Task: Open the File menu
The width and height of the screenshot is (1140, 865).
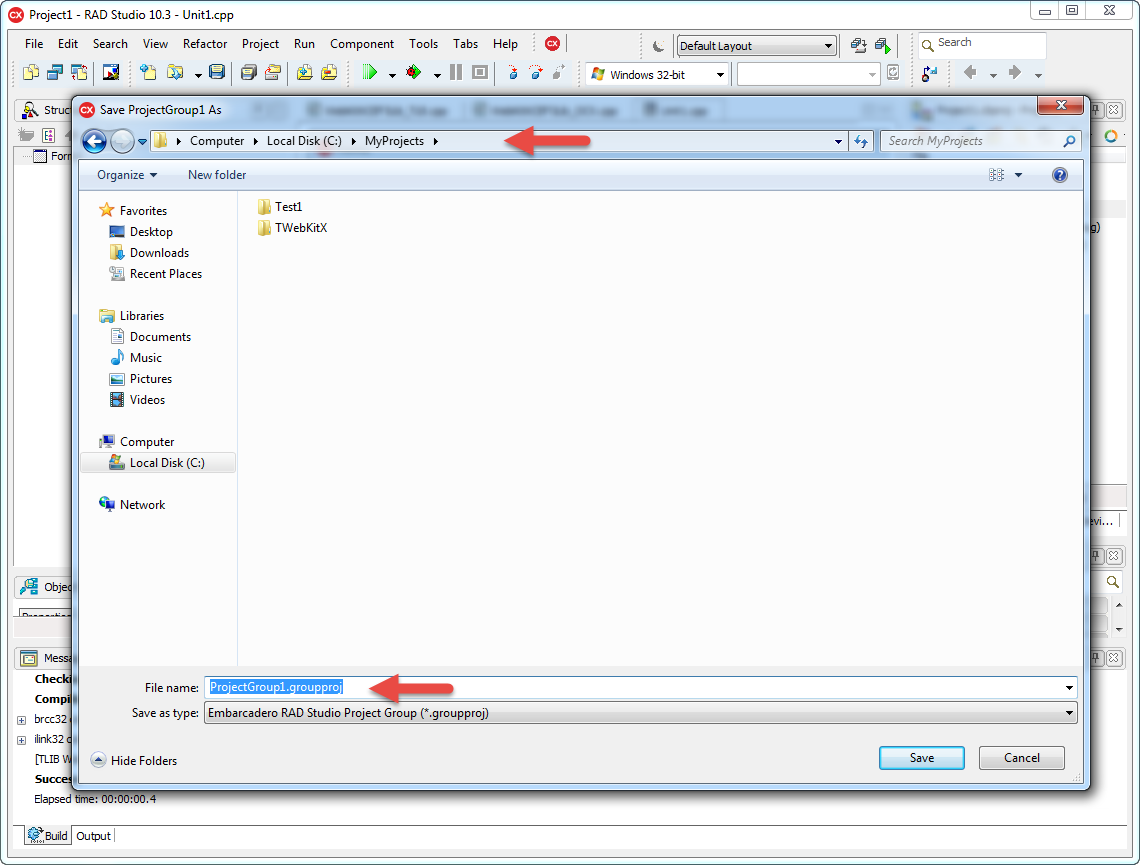Action: (x=34, y=44)
